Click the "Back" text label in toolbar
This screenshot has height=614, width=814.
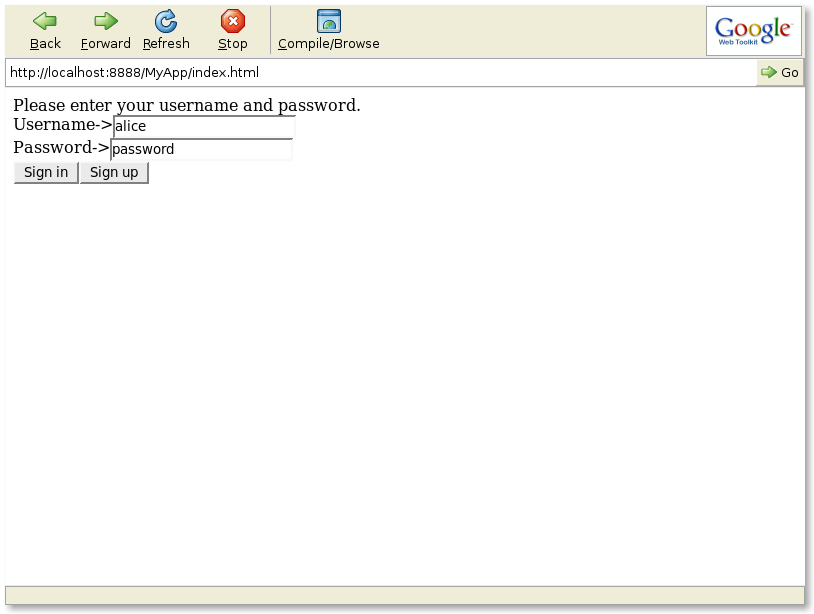pyautogui.click(x=45, y=44)
